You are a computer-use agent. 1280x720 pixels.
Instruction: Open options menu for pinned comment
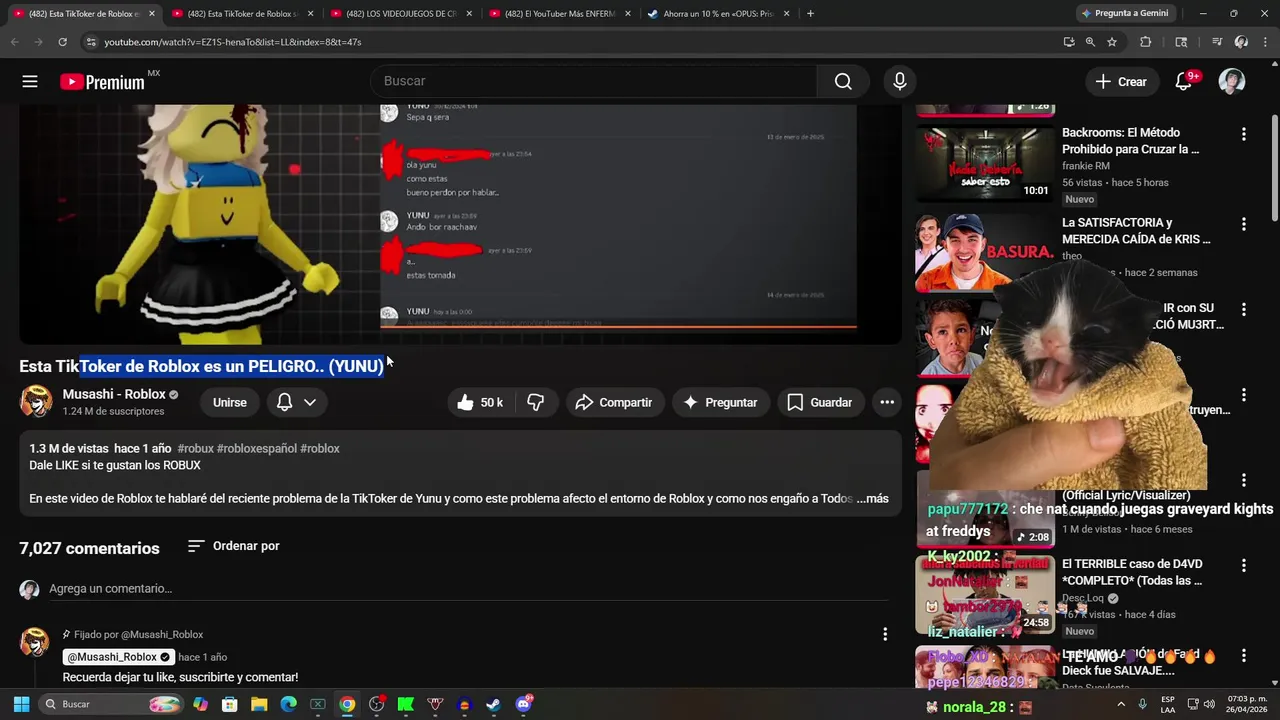[x=884, y=634]
